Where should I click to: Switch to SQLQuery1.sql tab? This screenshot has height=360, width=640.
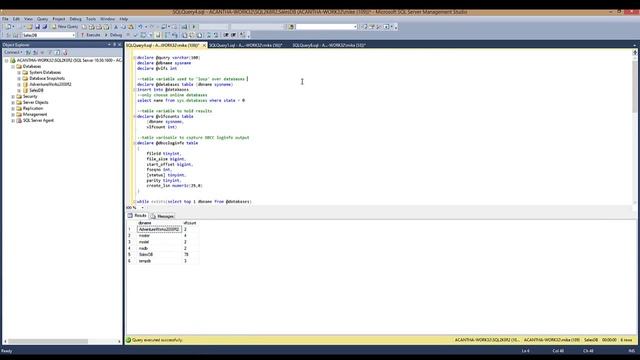246,45
